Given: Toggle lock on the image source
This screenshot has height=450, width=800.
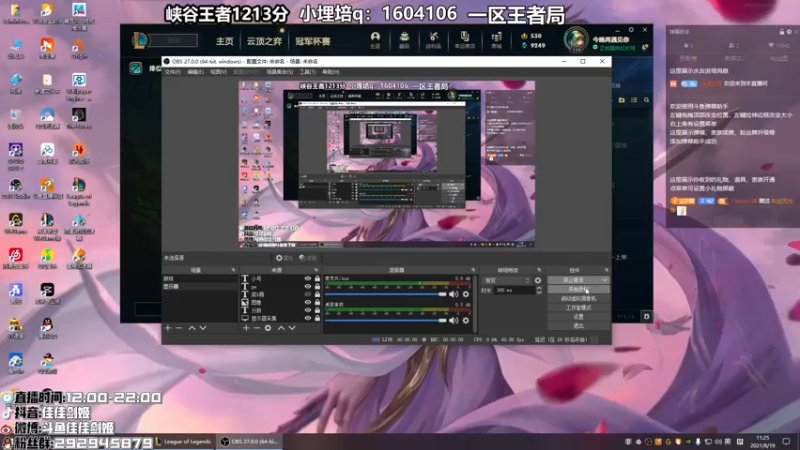Looking at the screenshot, I should (317, 303).
